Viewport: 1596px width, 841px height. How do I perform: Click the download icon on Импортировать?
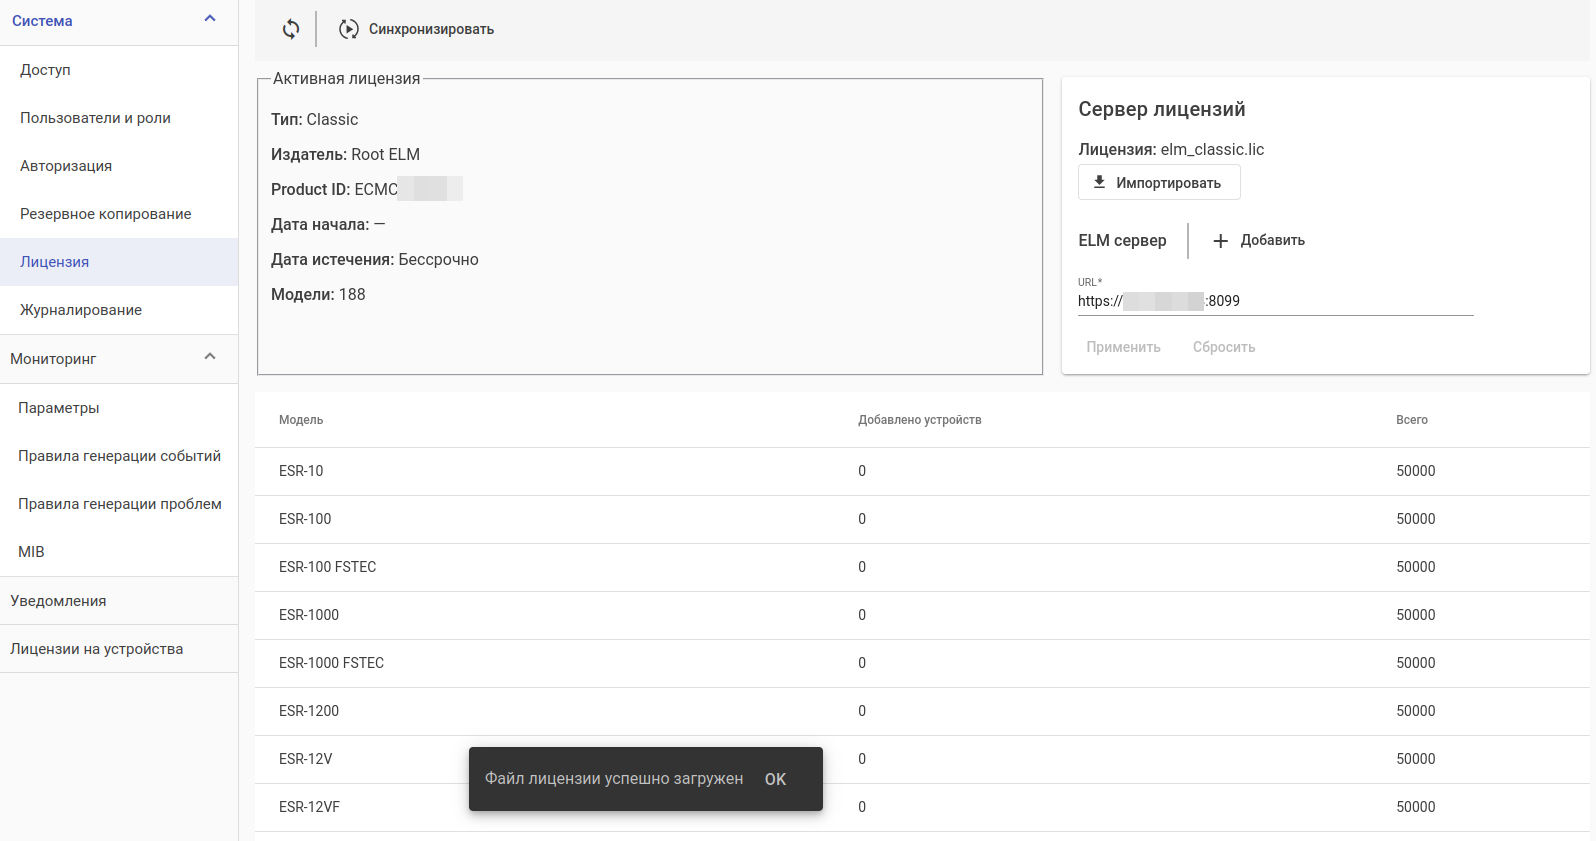coord(1099,182)
